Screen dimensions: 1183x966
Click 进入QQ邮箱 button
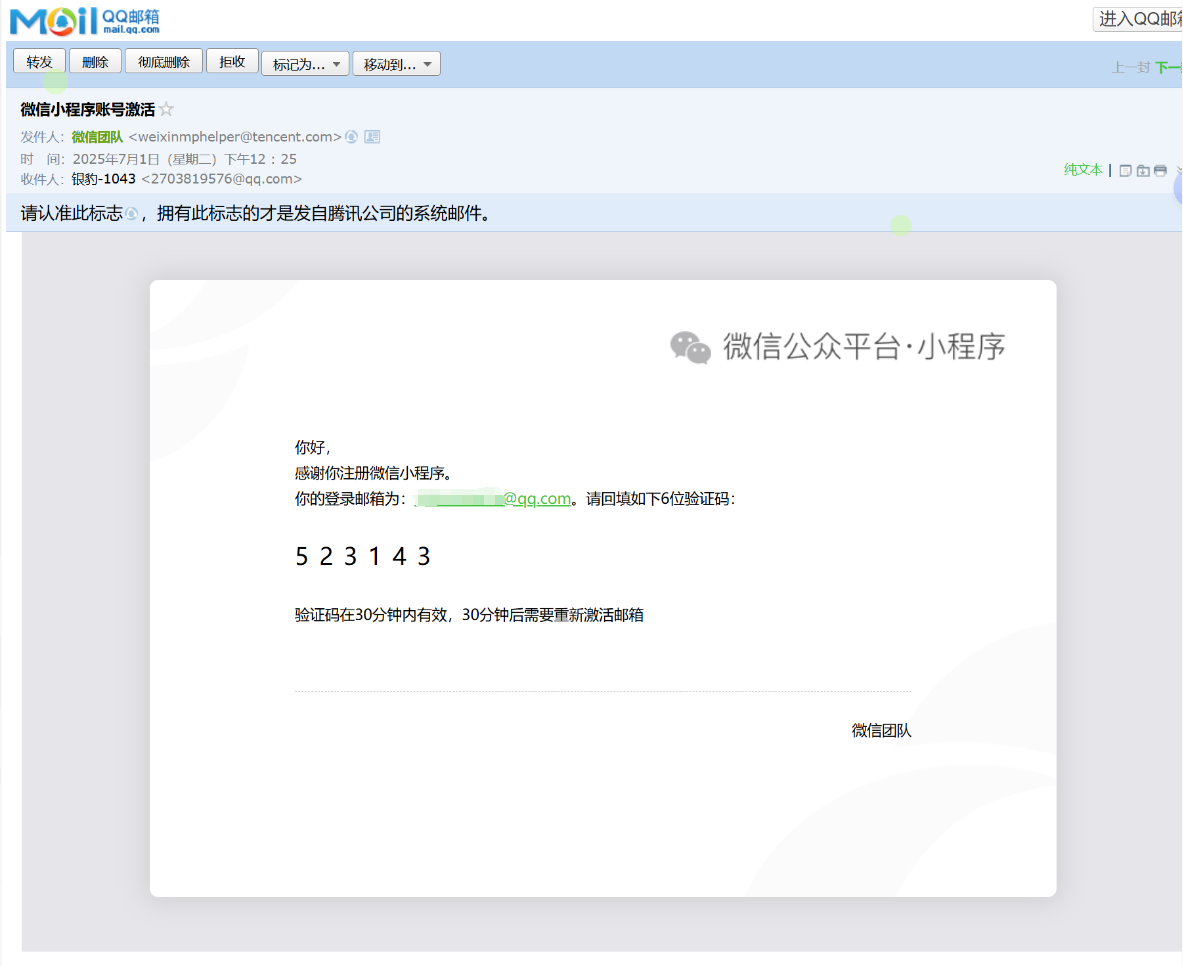pyautogui.click(x=1138, y=19)
